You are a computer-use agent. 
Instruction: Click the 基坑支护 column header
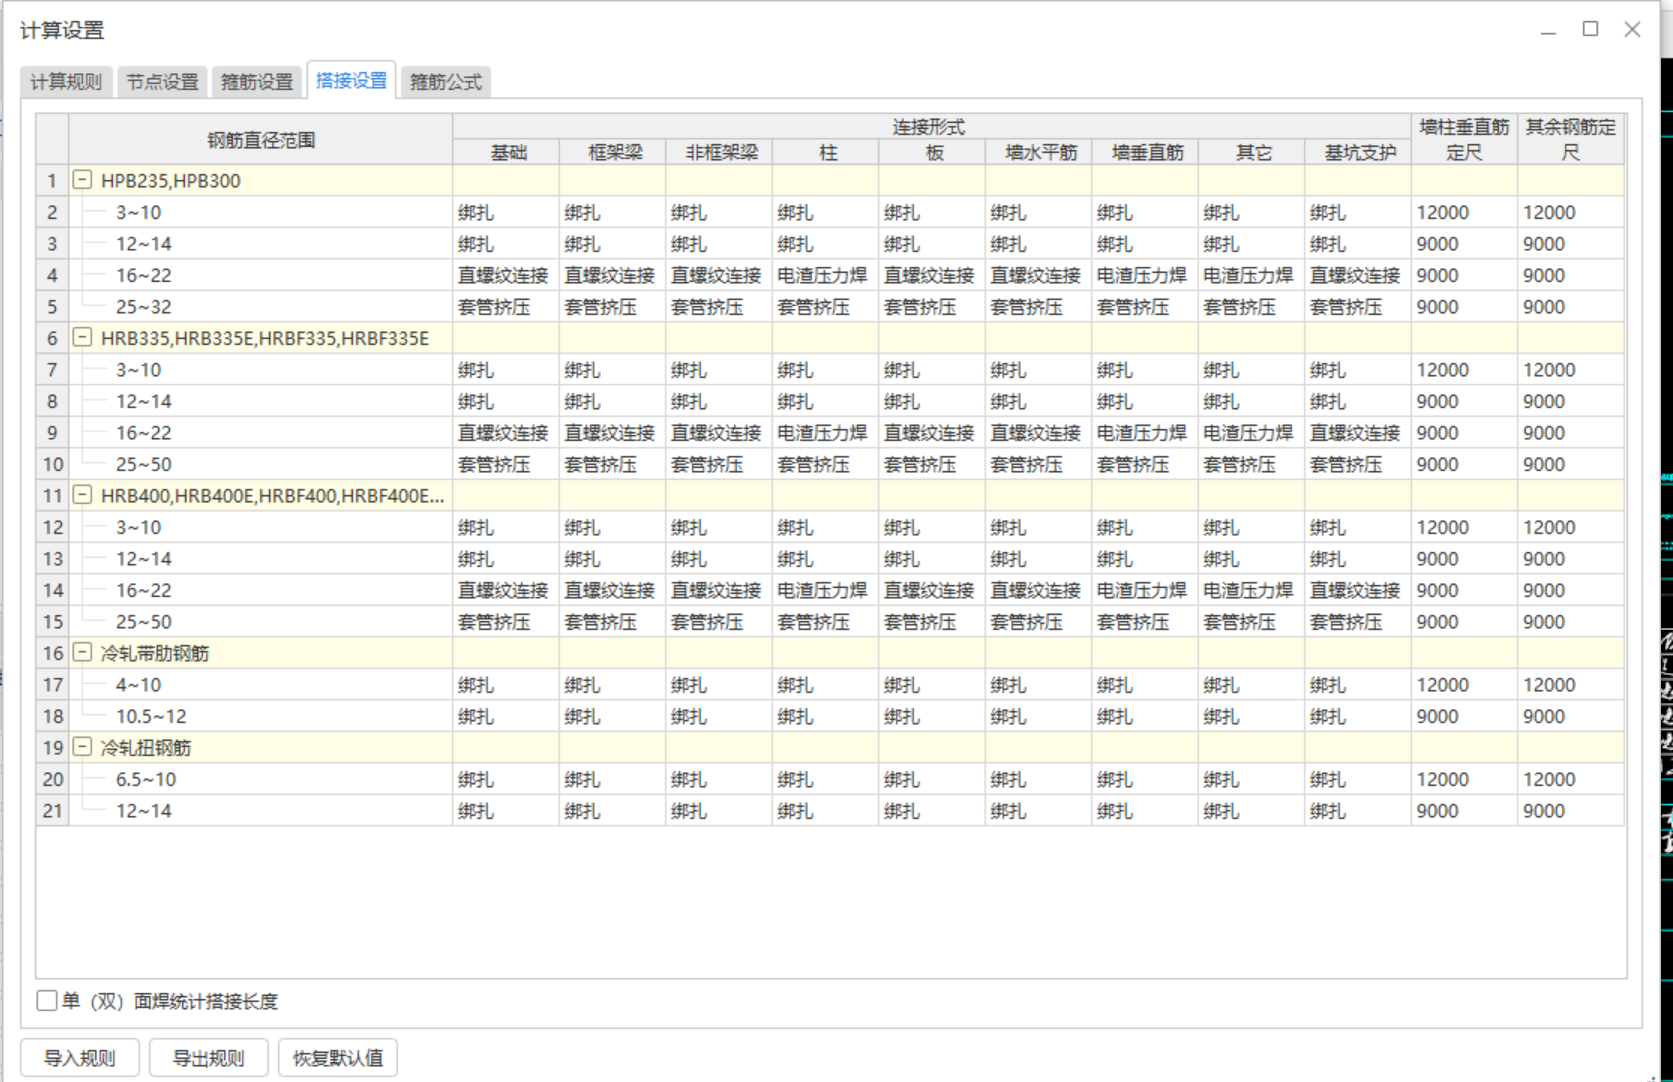[1359, 153]
